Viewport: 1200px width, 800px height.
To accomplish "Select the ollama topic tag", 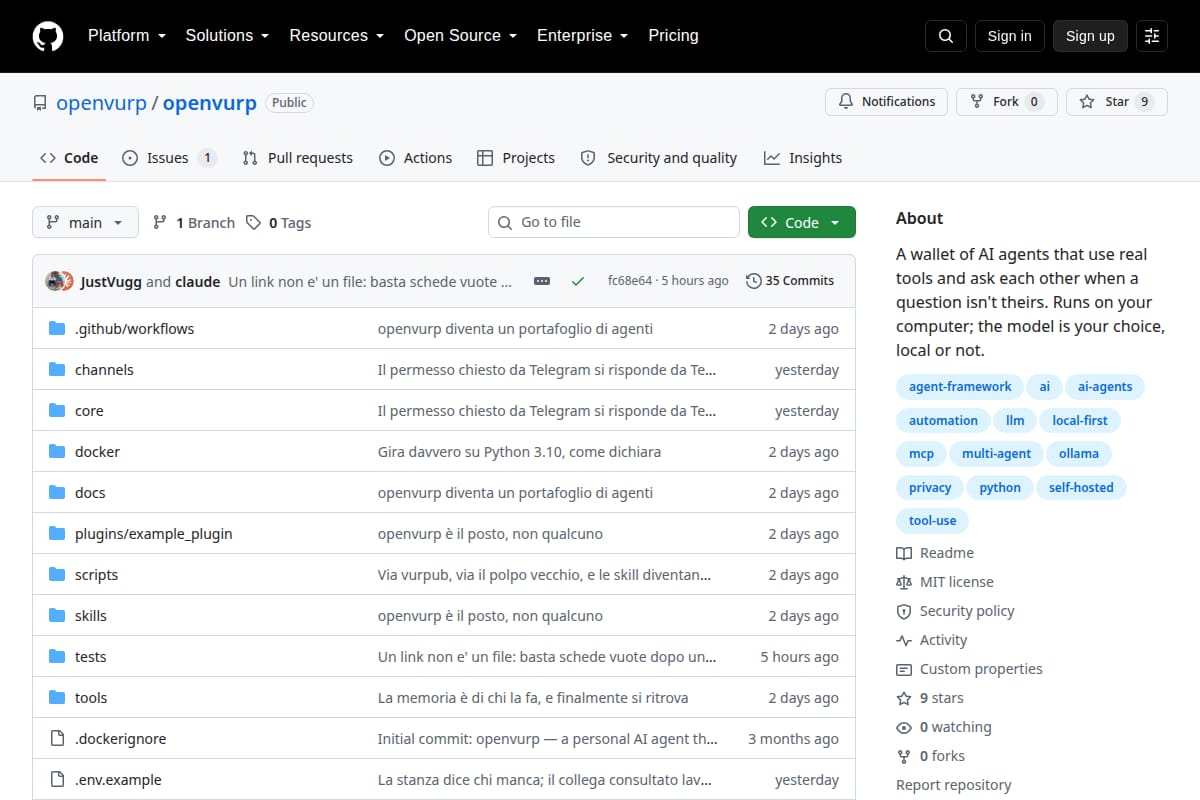I will (x=1079, y=454).
